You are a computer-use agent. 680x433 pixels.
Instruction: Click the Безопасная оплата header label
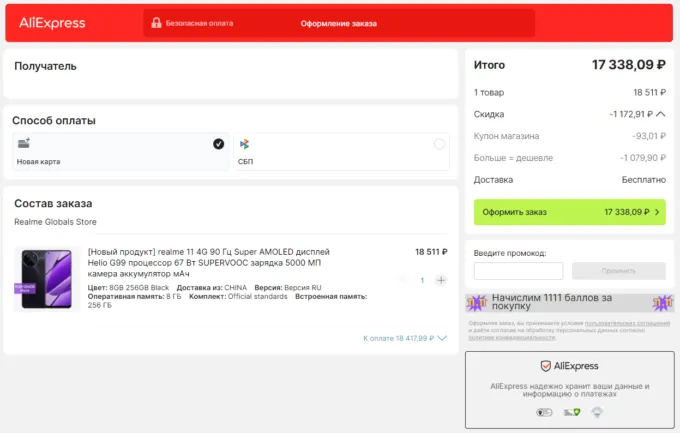(199, 23)
